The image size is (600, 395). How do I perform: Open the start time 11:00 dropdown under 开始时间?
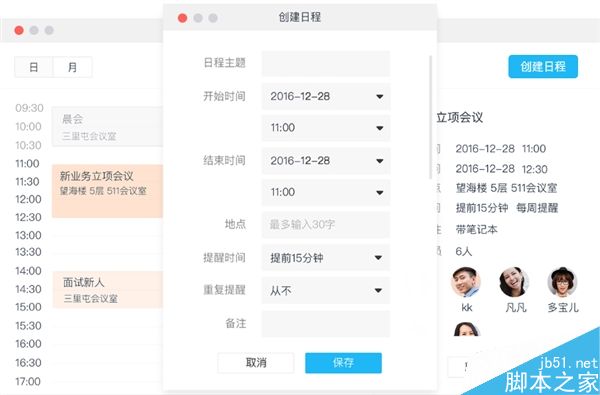pos(326,128)
